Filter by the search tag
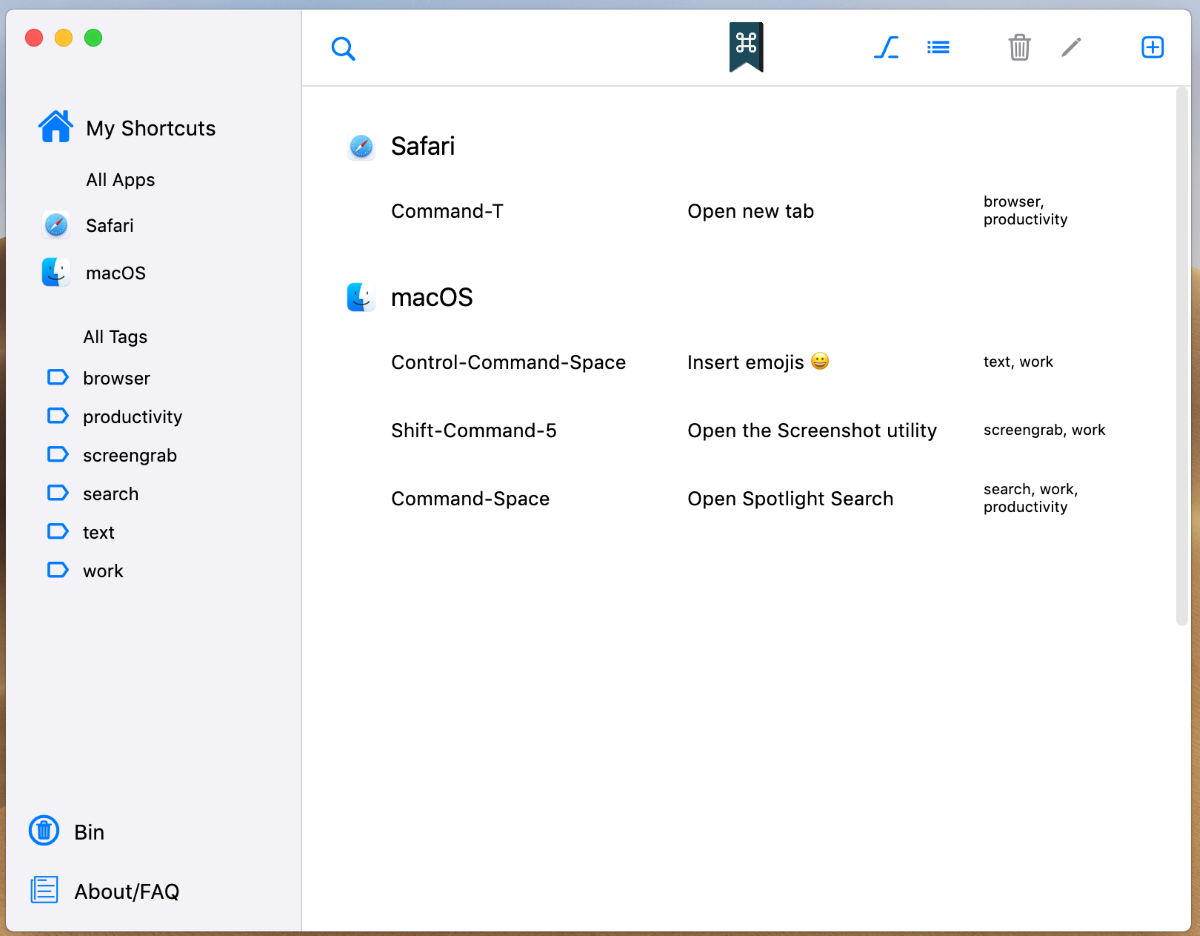This screenshot has height=936, width=1200. click(111, 494)
